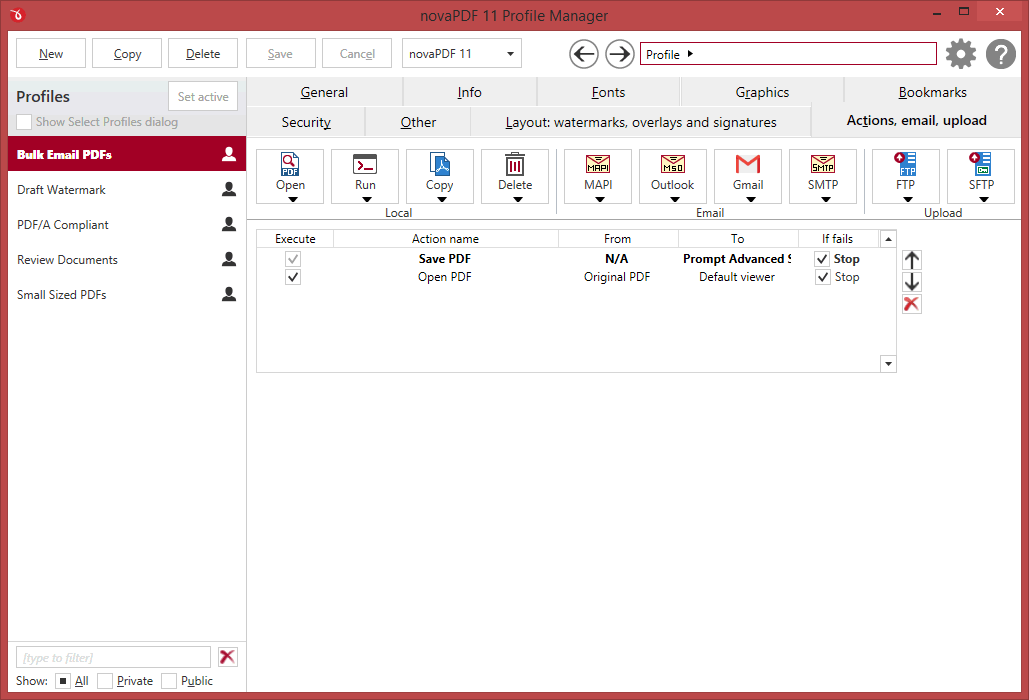This screenshot has height=700, width=1029.
Task: Add a MAPI email action
Action: [x=598, y=176]
